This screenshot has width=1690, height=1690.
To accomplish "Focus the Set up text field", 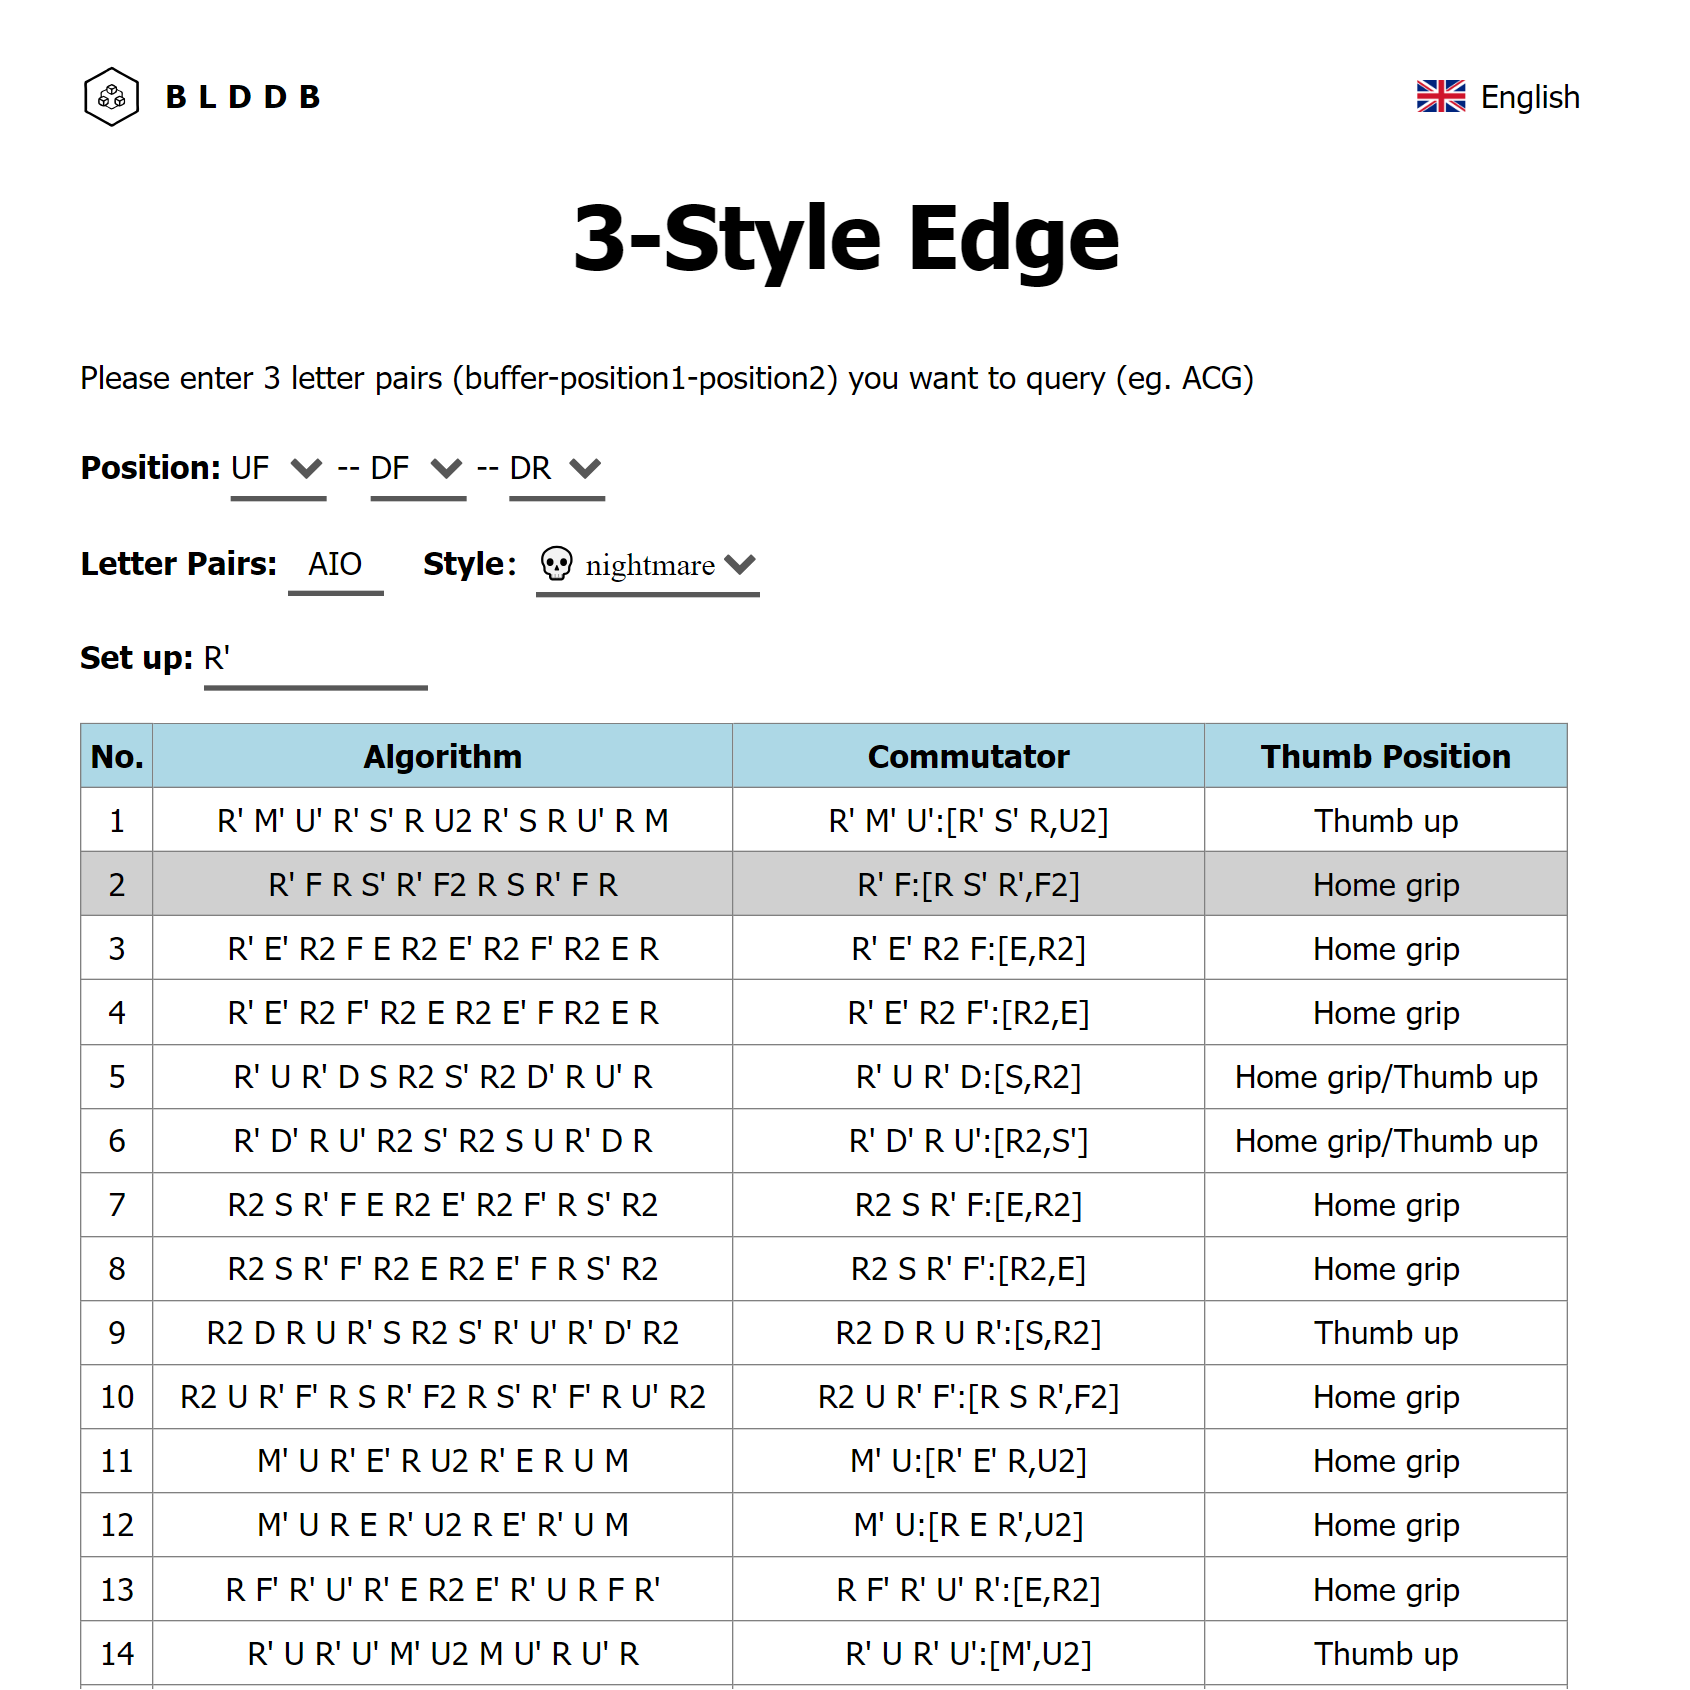I will click(x=315, y=659).
